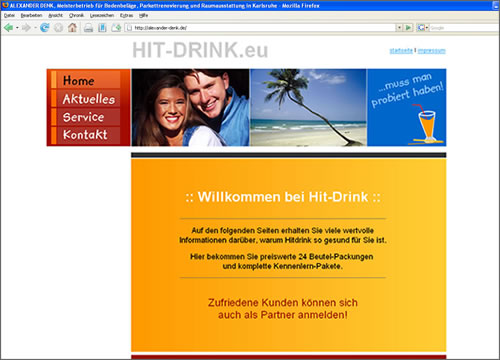Click the Google search engine icon
Viewport: 500px width, 360px height.
(x=421, y=28)
